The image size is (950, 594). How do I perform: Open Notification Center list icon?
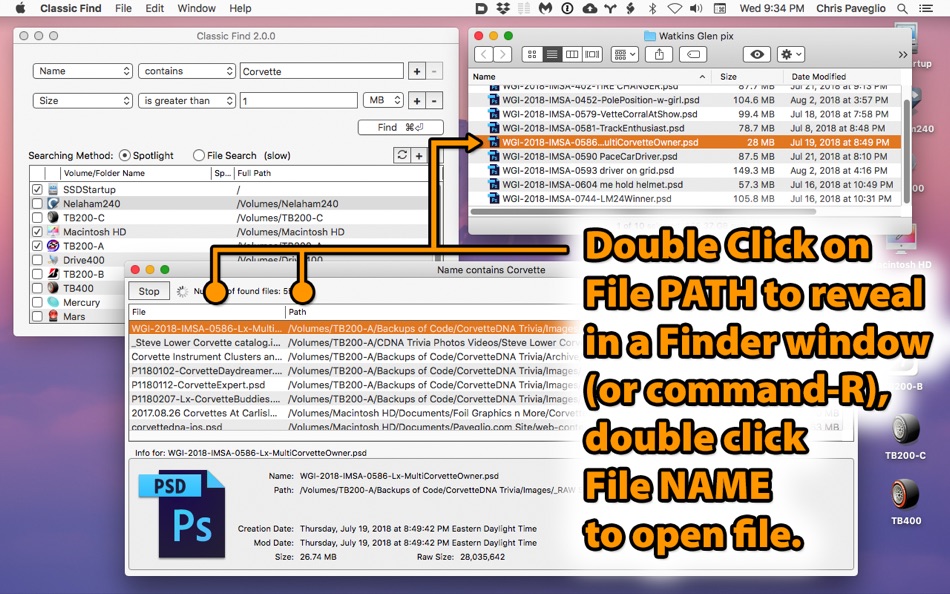click(925, 8)
